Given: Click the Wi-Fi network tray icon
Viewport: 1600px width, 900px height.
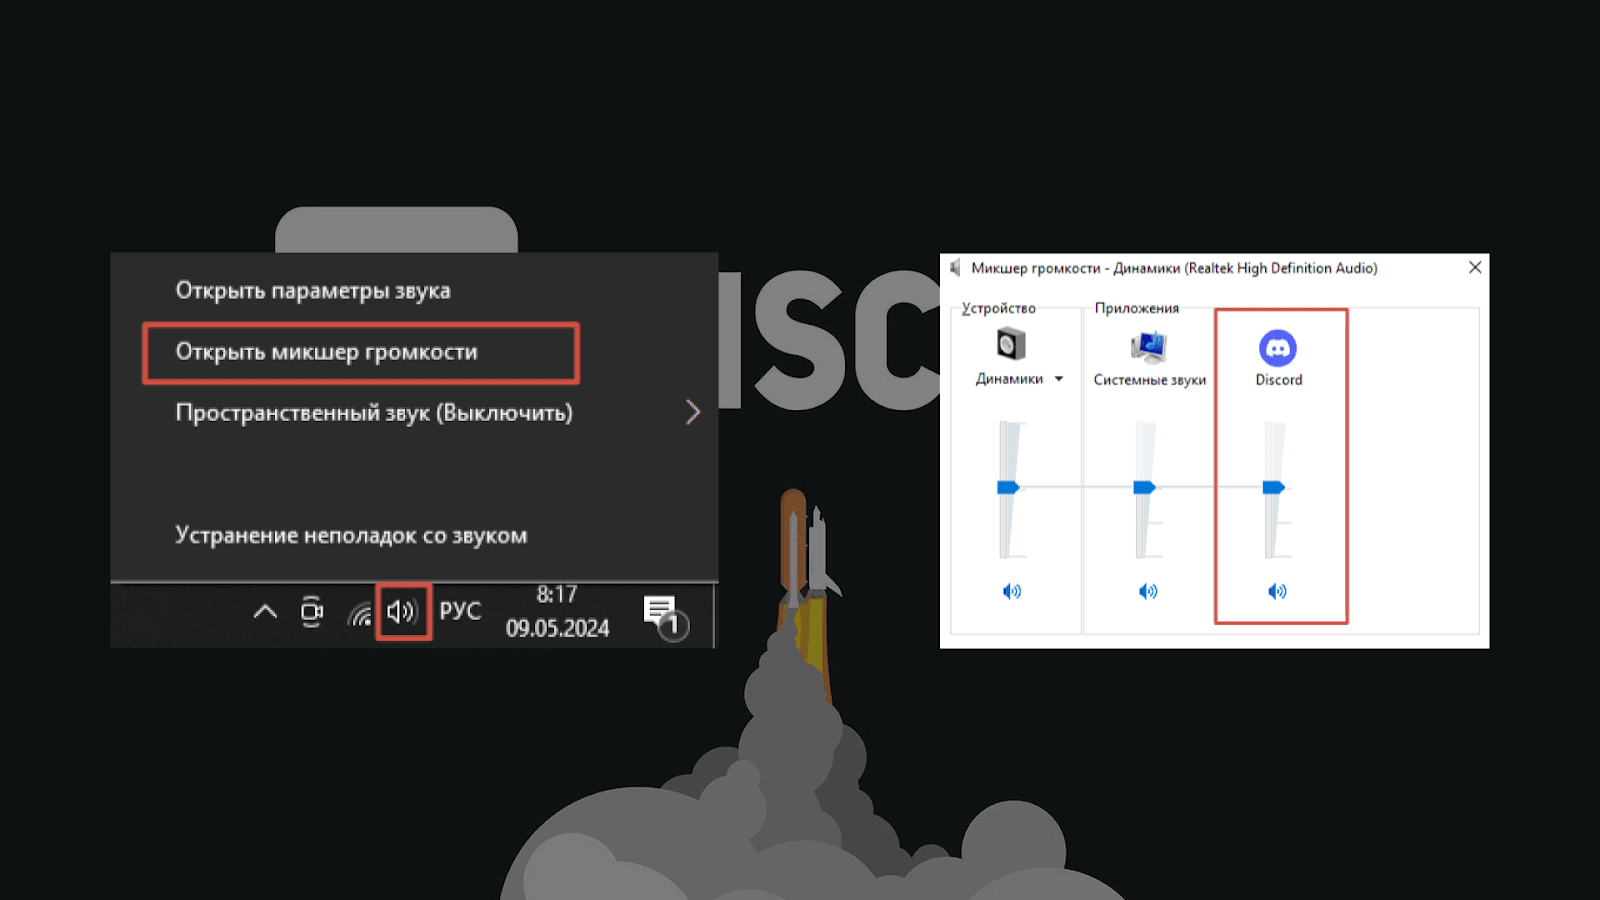Looking at the screenshot, I should (360, 613).
